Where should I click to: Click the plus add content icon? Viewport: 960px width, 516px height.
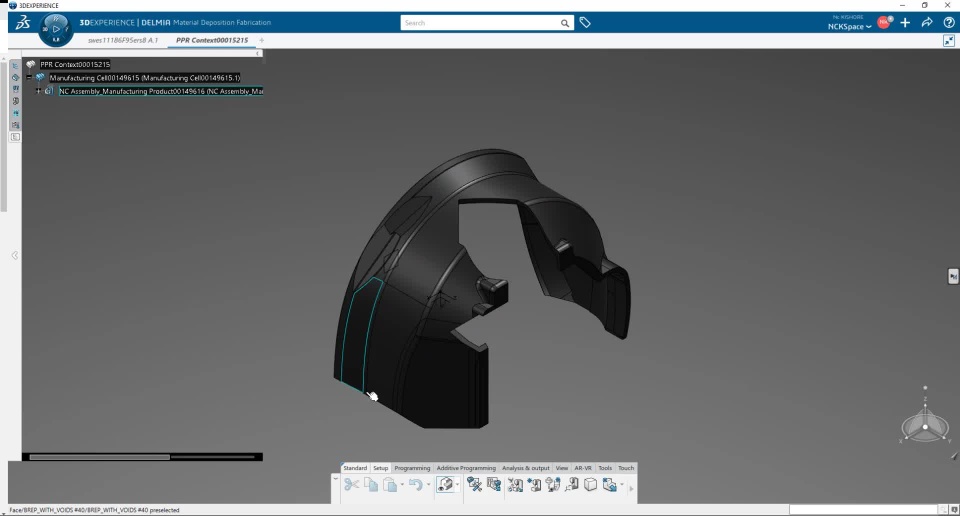tap(906, 23)
